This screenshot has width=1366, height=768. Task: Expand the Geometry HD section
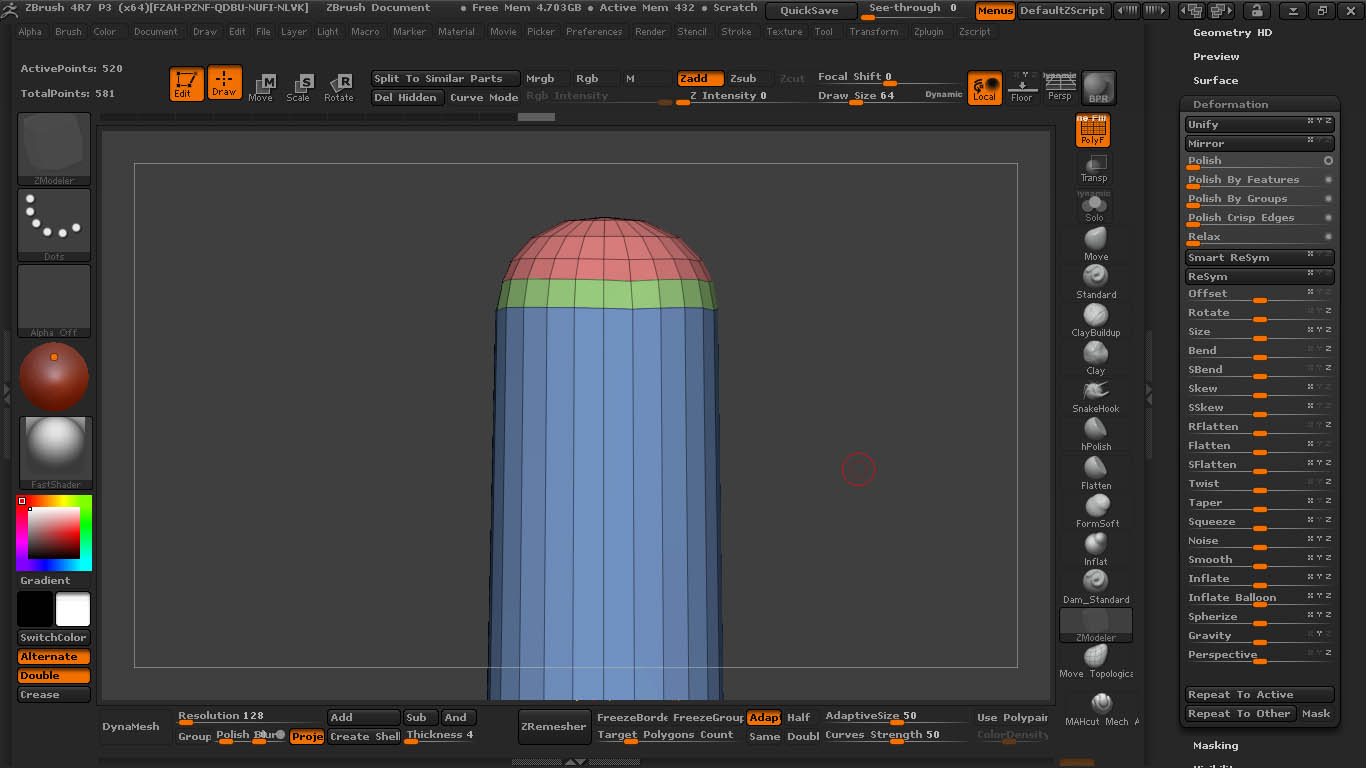(x=1232, y=33)
